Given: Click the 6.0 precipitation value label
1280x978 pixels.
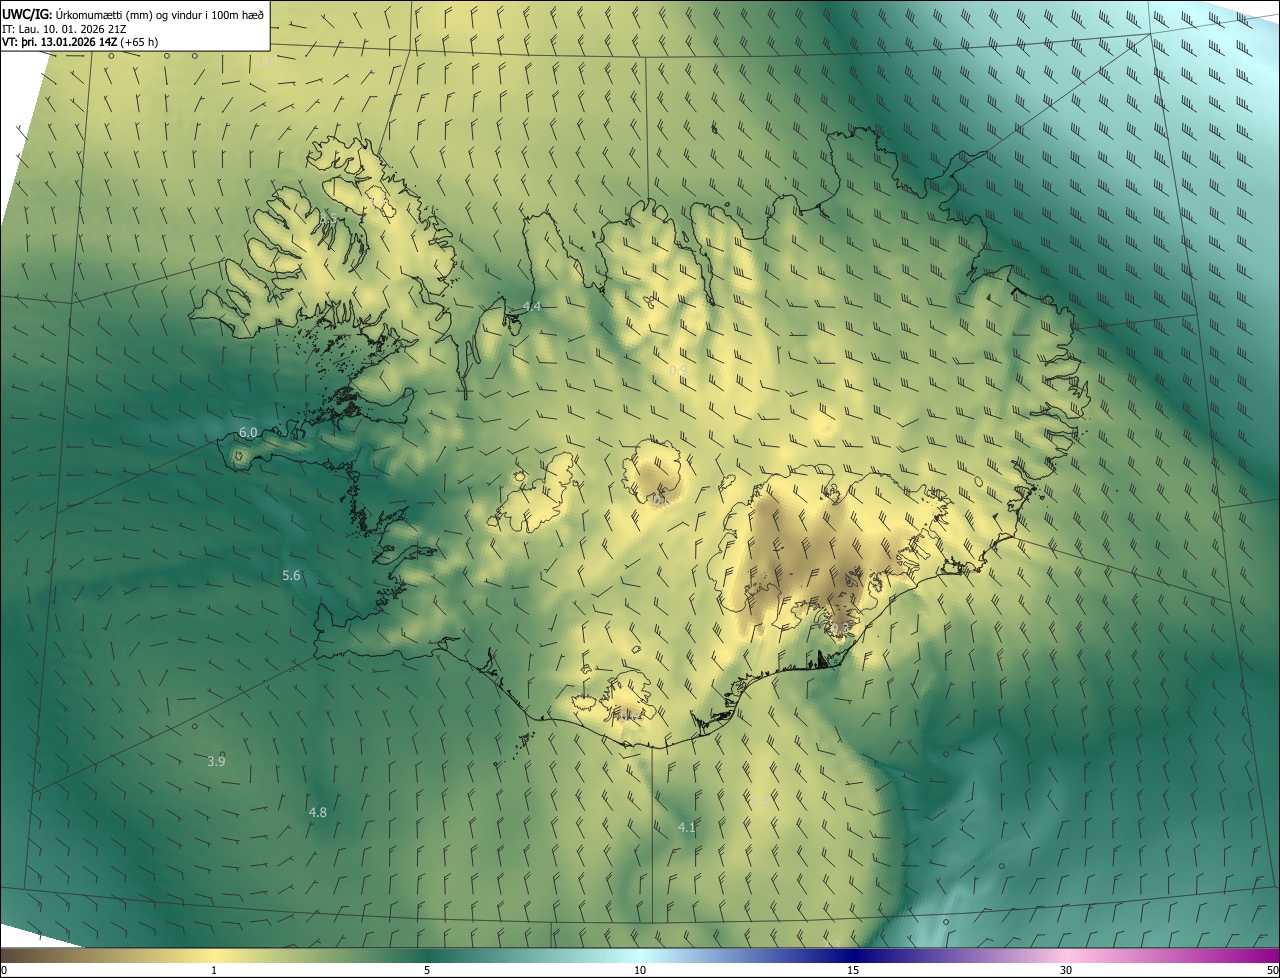Looking at the screenshot, I should (248, 432).
